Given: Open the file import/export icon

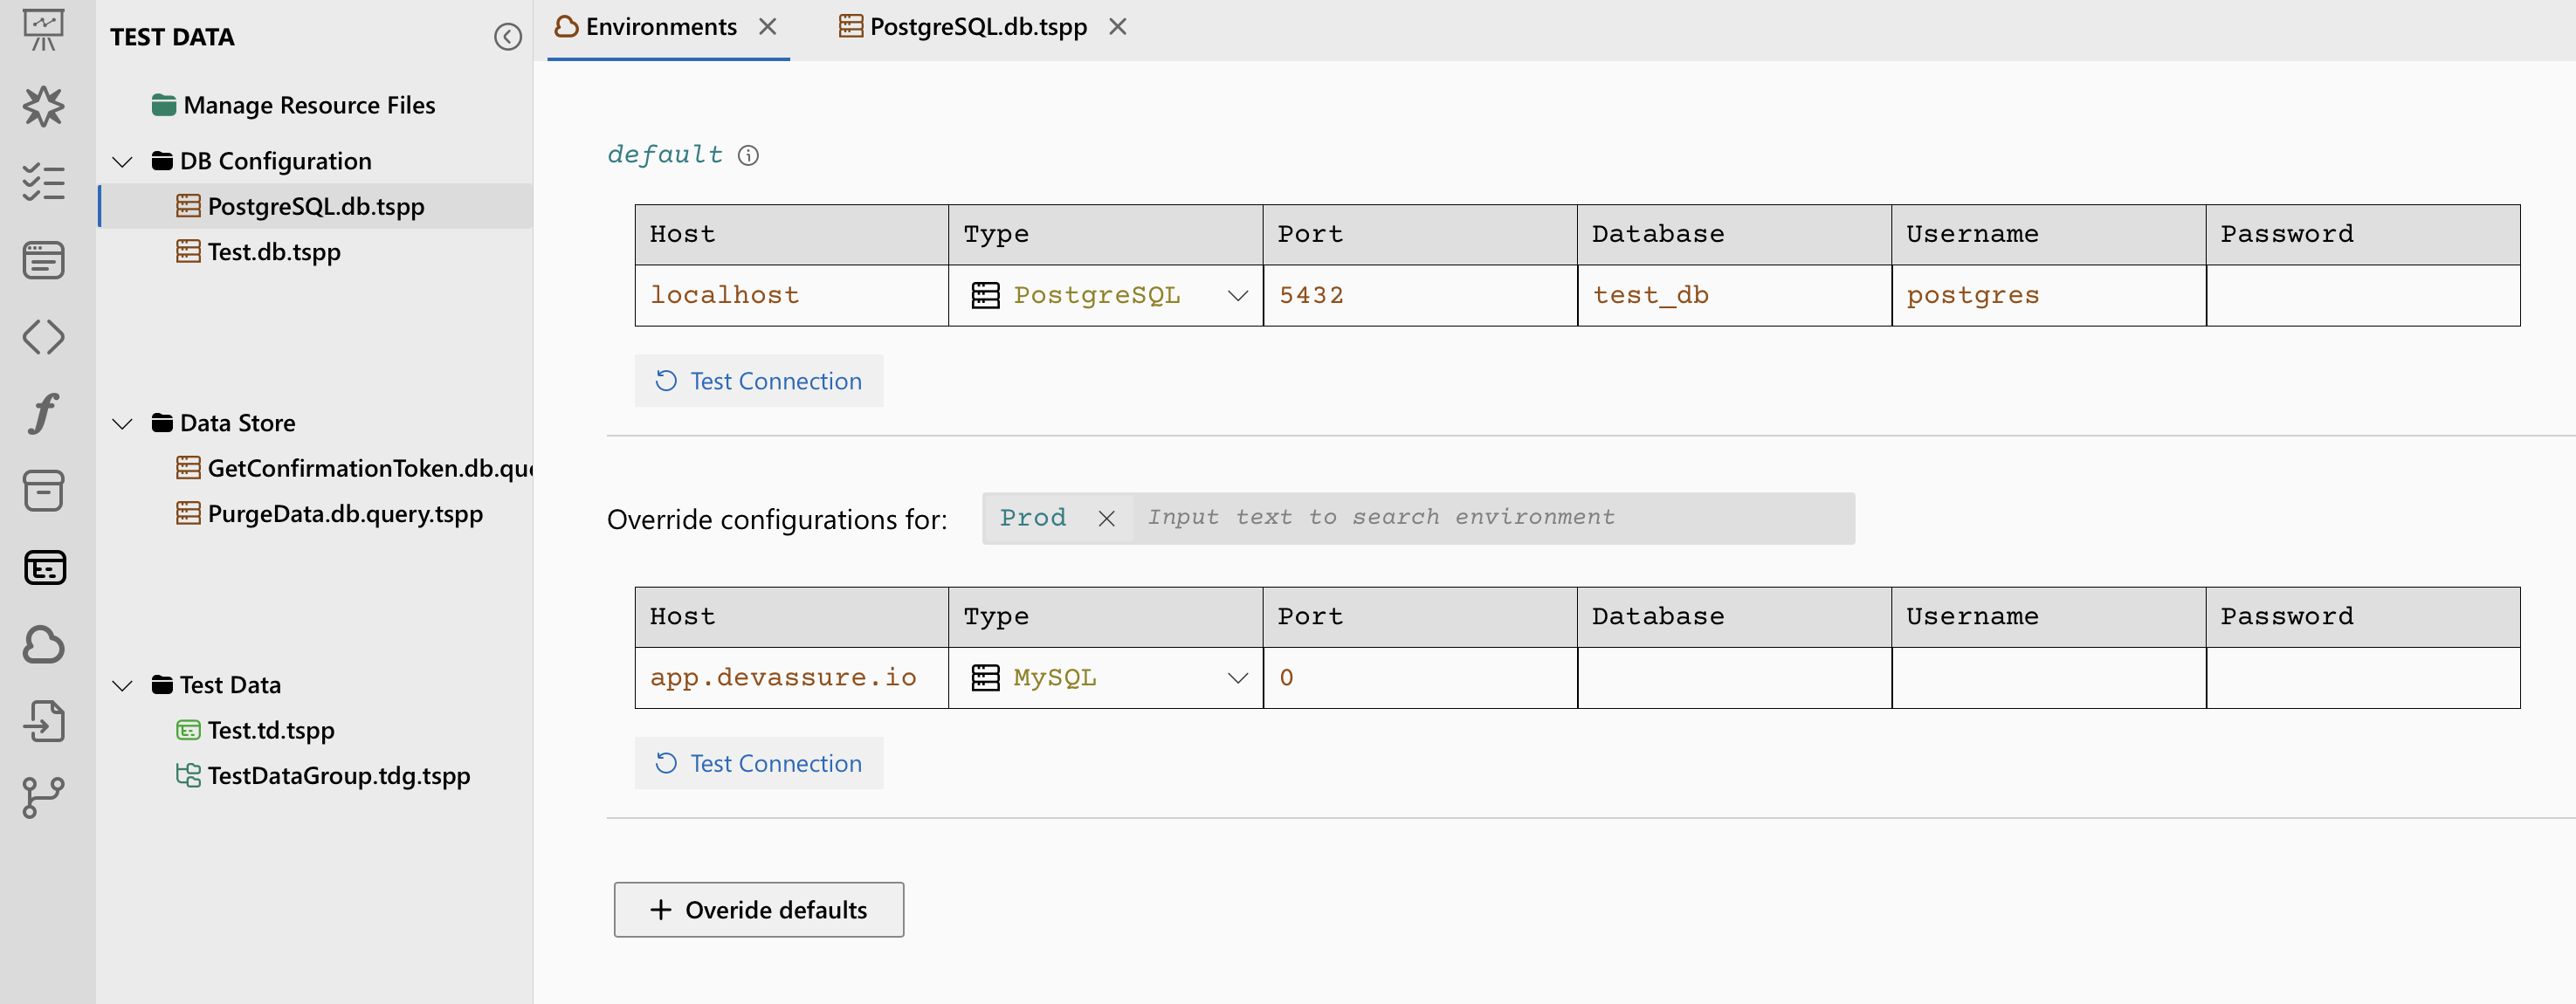Looking at the screenshot, I should 44,722.
